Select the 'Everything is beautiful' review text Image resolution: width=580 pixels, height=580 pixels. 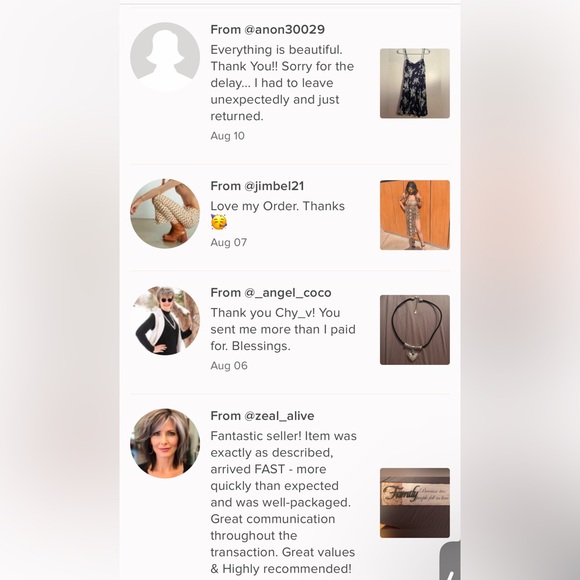(x=282, y=83)
